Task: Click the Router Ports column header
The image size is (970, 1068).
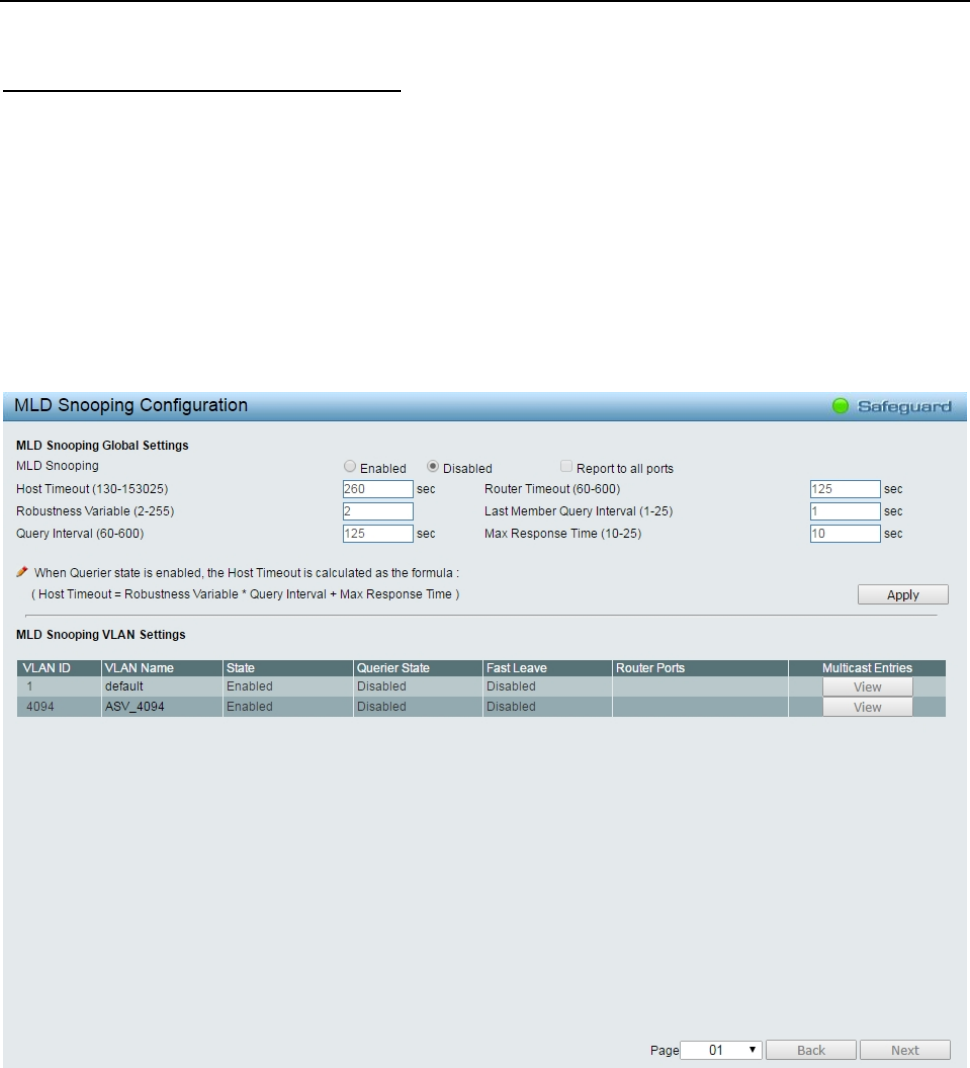Action: [x=700, y=668]
